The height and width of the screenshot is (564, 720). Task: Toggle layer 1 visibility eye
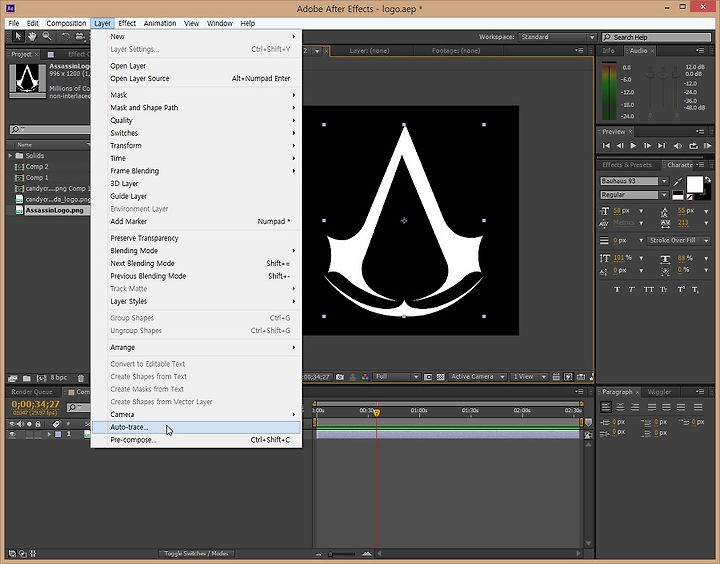click(12, 434)
